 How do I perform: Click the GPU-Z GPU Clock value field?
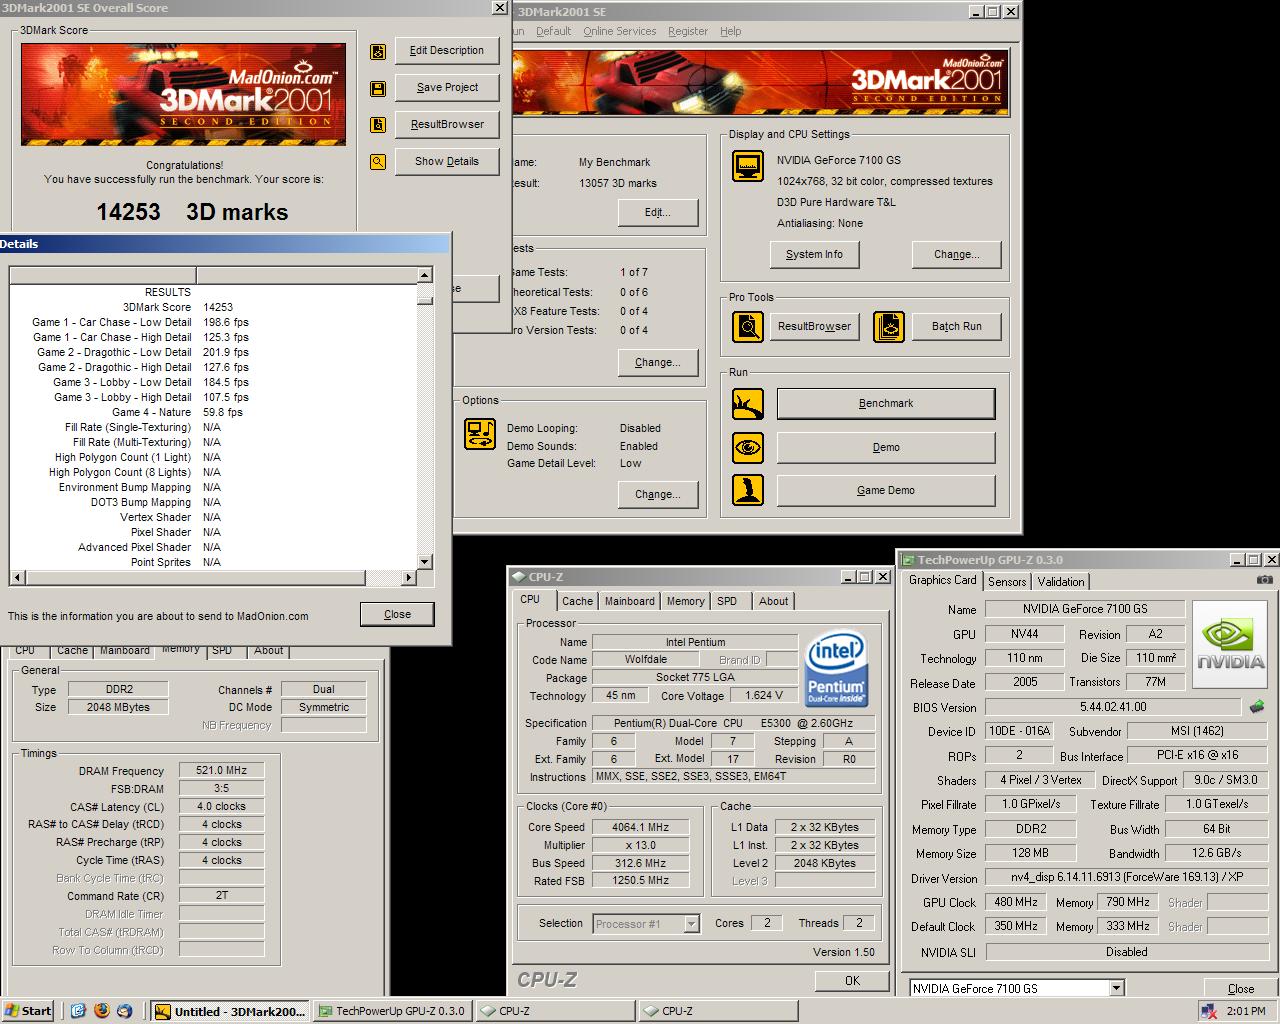point(1015,902)
